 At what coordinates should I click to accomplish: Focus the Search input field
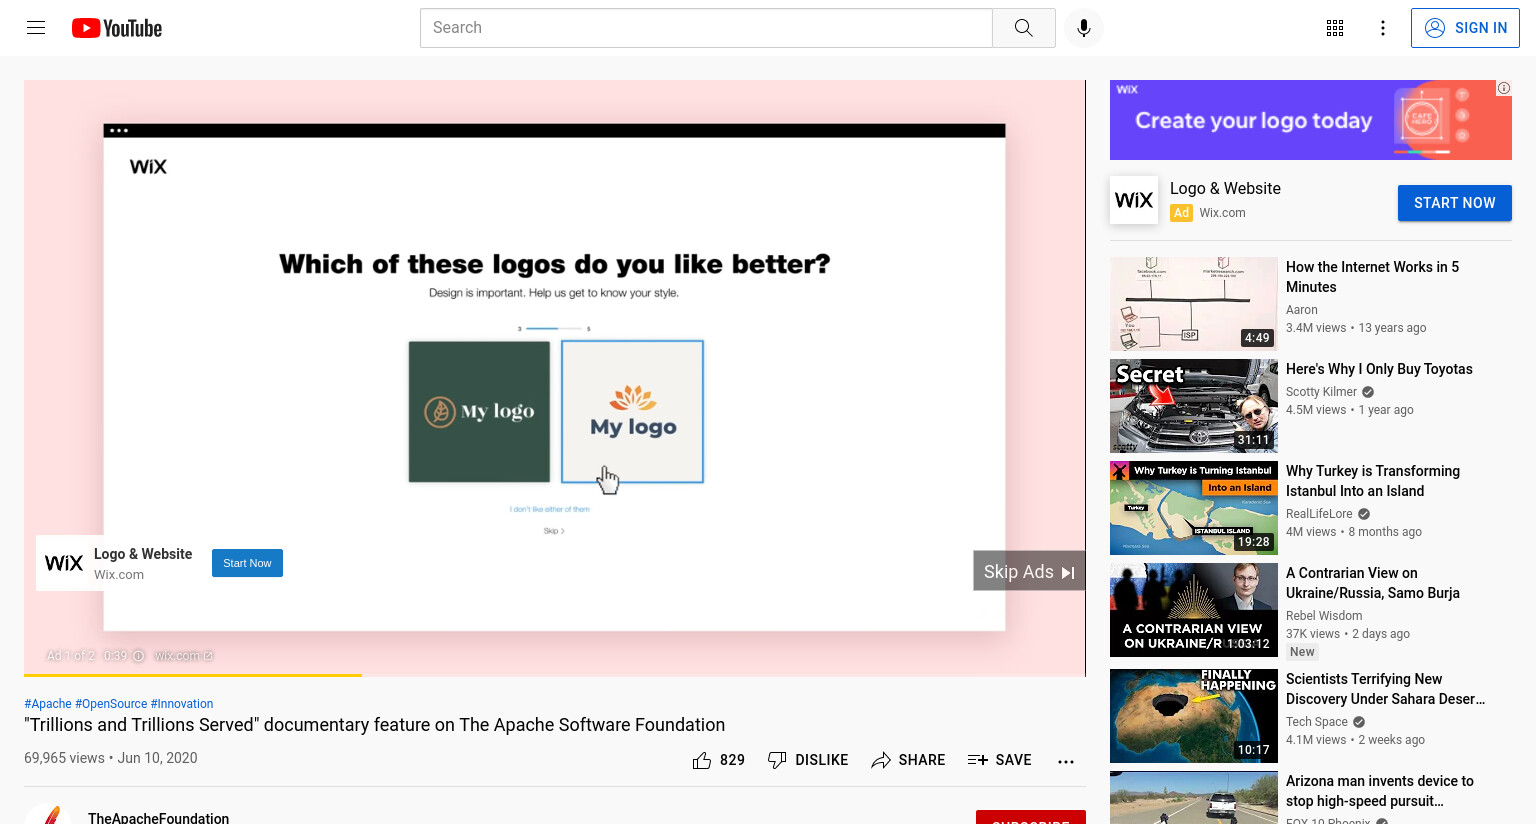706,28
